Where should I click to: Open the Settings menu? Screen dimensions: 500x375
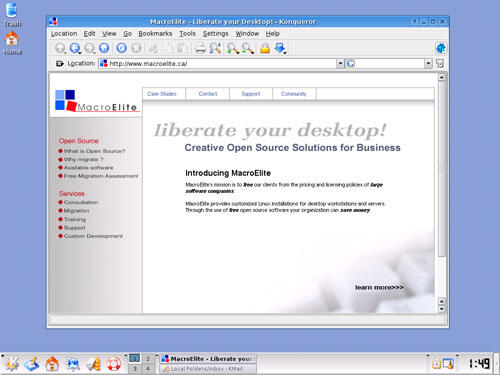coord(215,34)
